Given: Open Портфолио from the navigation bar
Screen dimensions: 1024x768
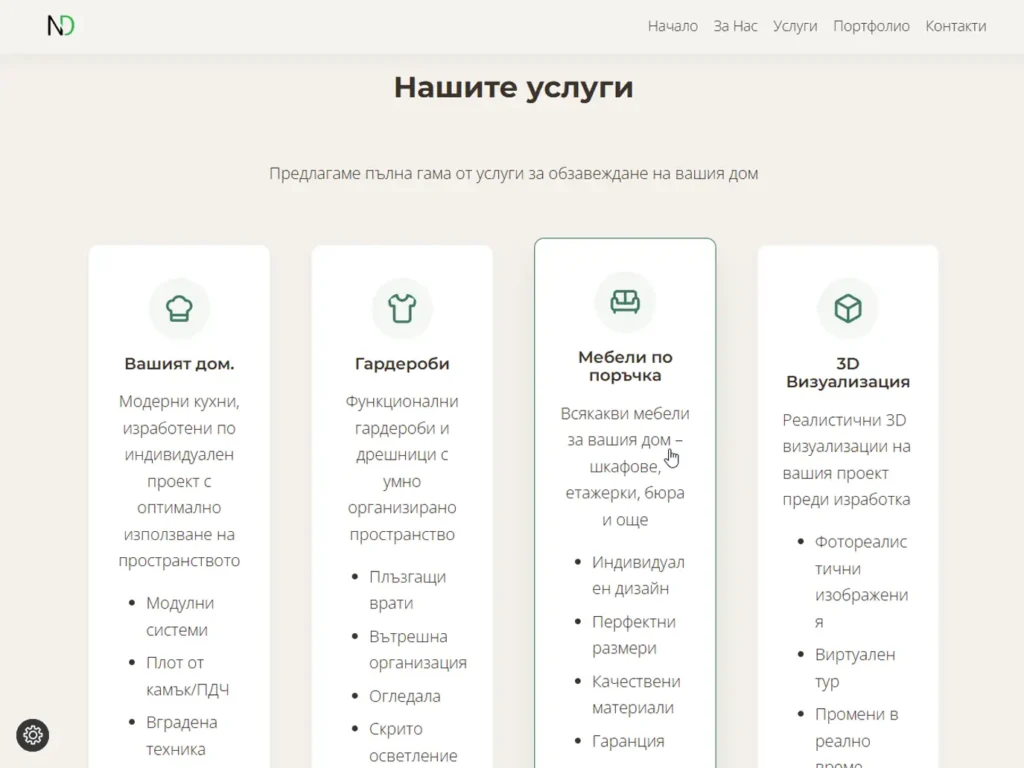Looking at the screenshot, I should (x=871, y=26).
